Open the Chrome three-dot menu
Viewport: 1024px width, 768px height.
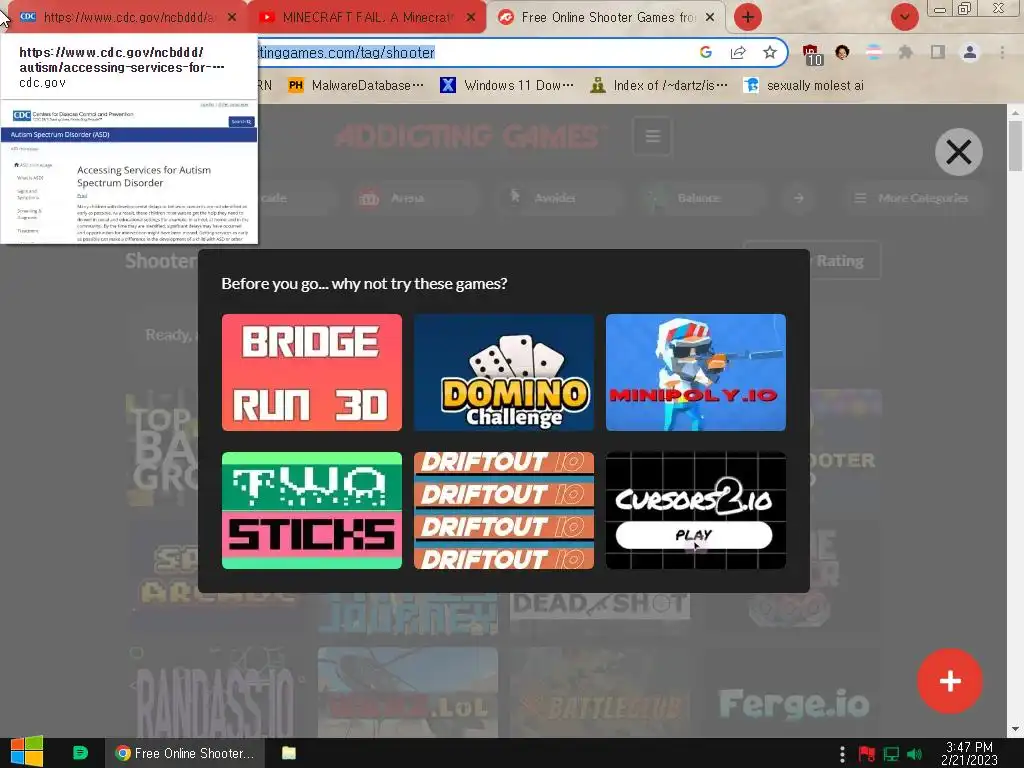point(1002,52)
